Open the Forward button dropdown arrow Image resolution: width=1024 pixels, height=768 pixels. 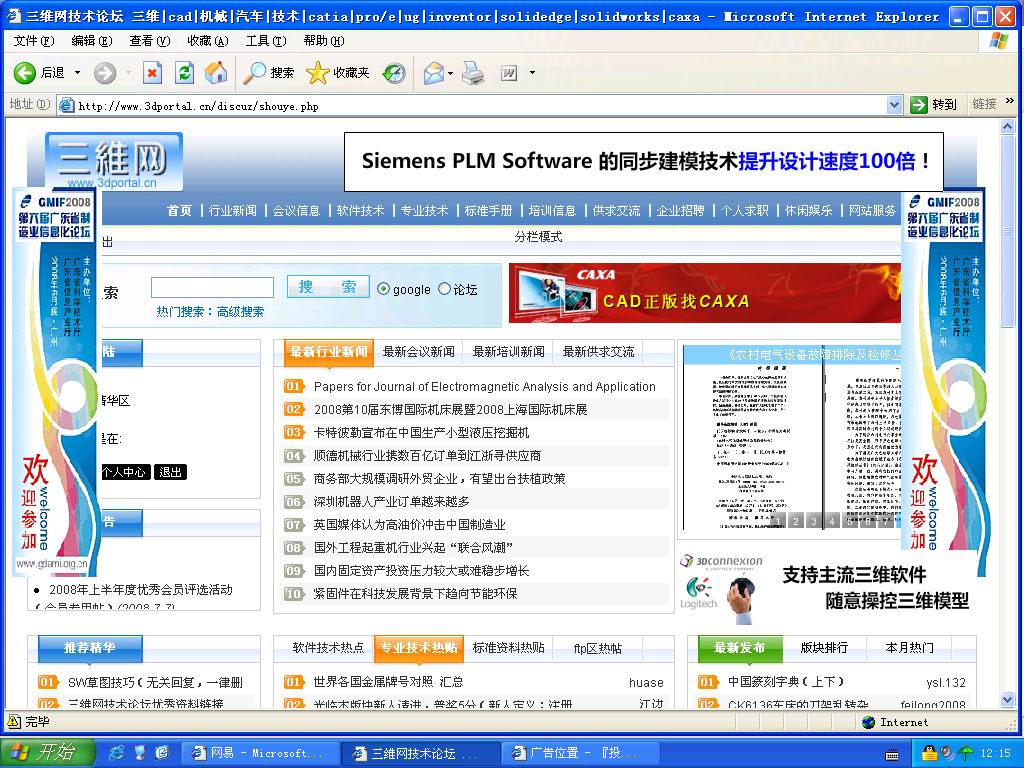tap(128, 72)
